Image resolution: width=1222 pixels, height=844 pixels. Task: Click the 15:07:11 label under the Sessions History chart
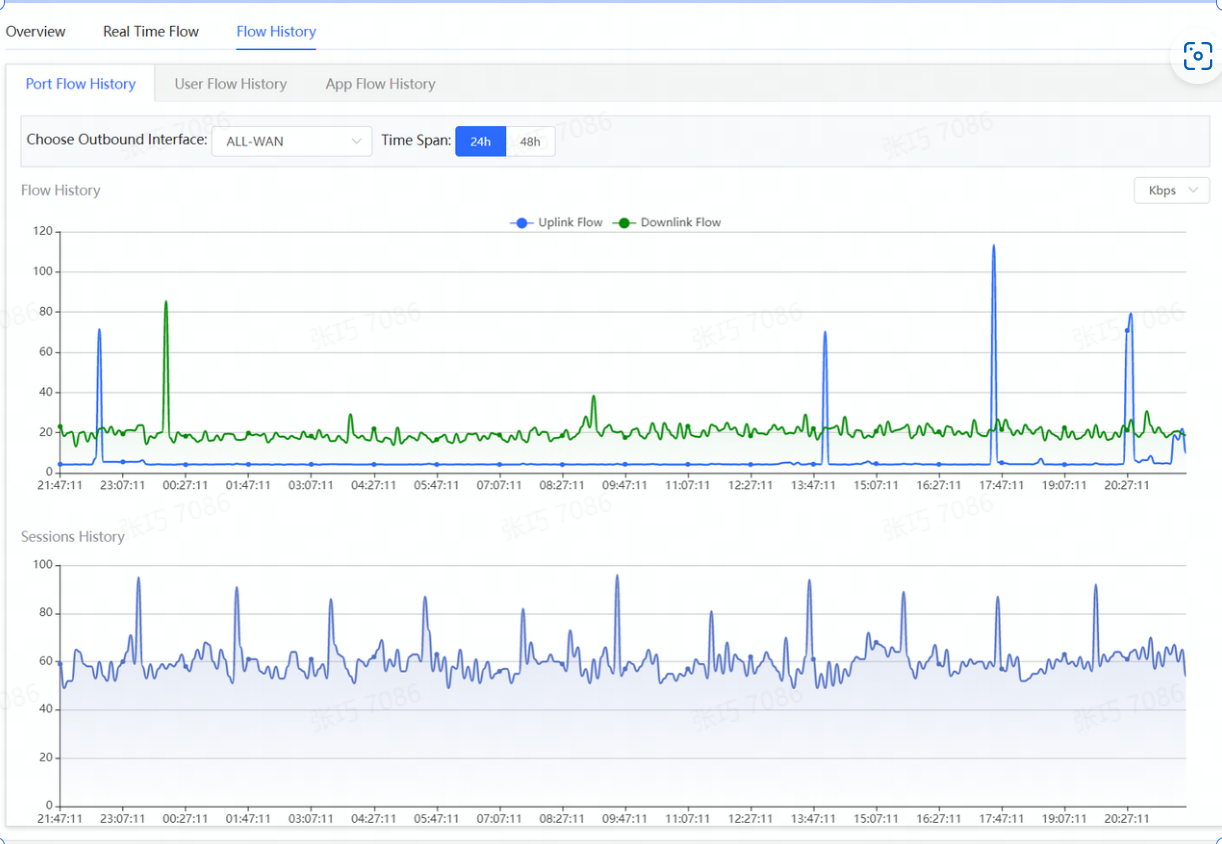[876, 819]
